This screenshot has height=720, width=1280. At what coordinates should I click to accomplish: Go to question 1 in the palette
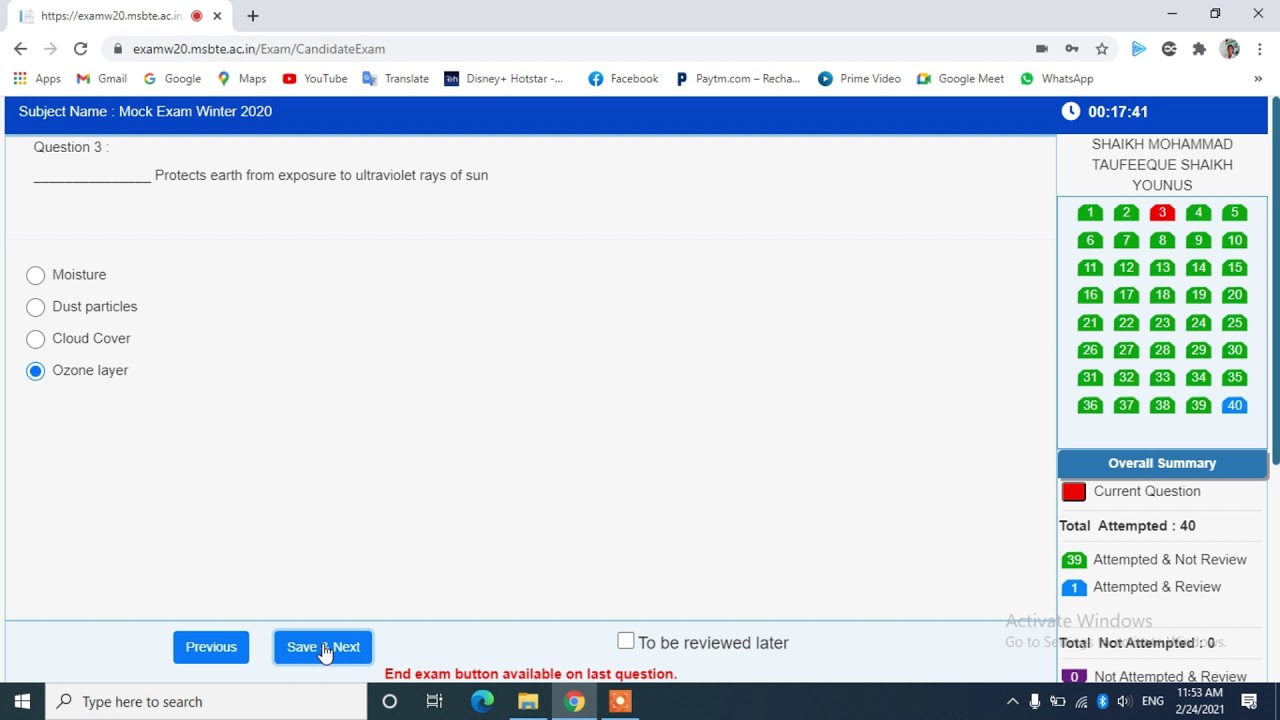click(1090, 213)
